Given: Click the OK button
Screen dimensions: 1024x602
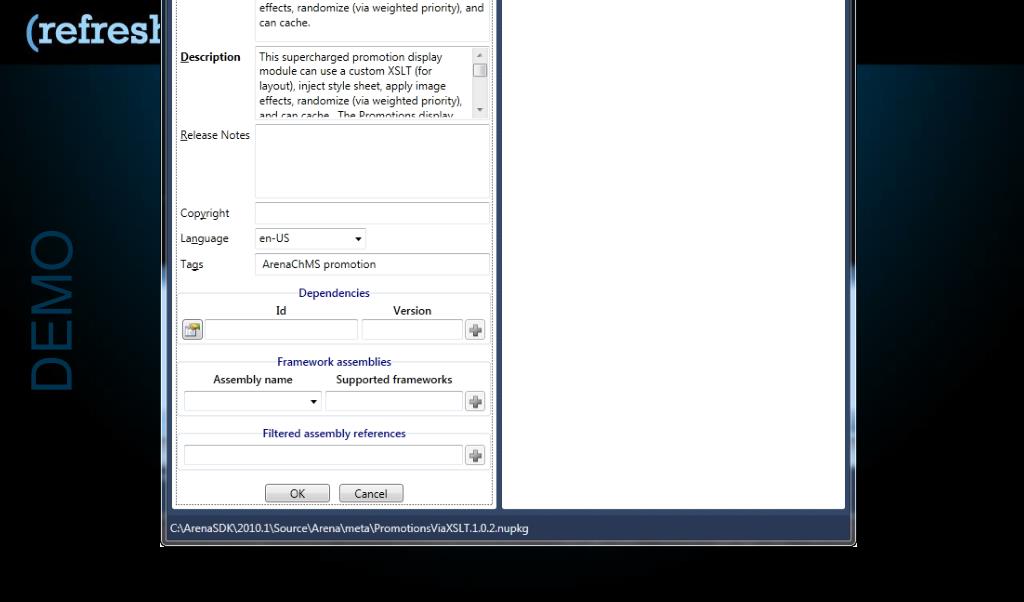Looking at the screenshot, I should pyautogui.click(x=297, y=494).
